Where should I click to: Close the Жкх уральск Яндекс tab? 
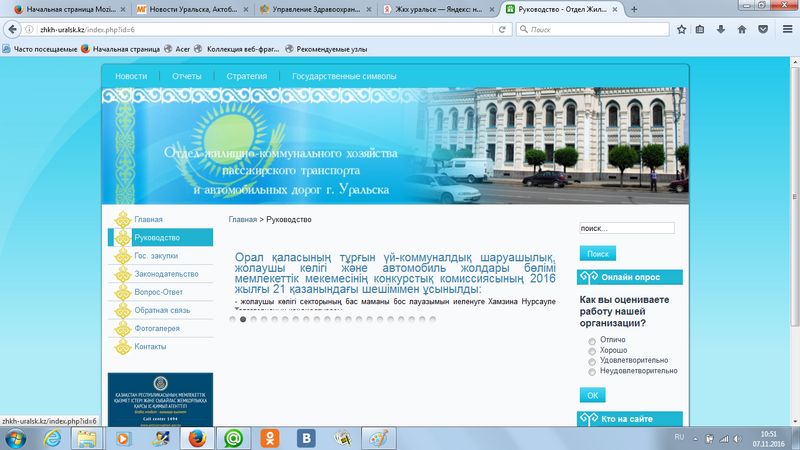coord(492,9)
